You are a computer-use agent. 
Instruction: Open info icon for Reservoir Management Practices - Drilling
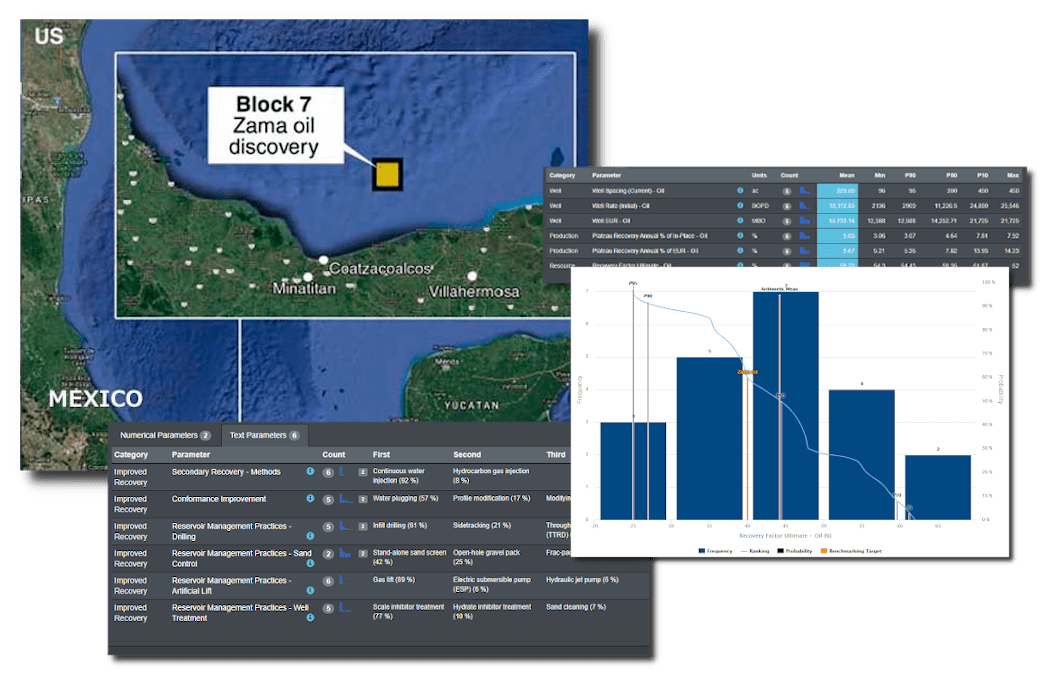pos(311,536)
